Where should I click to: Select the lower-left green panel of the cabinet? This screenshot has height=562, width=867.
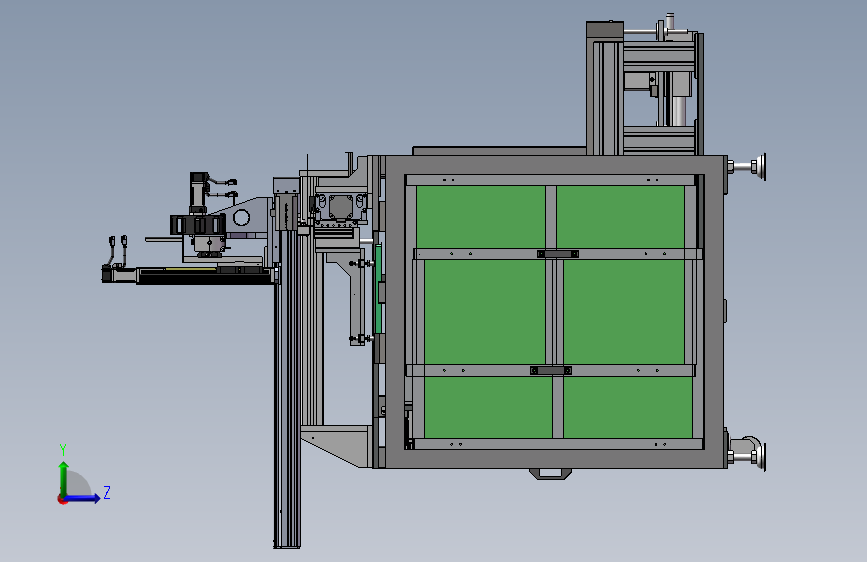tap(488, 407)
